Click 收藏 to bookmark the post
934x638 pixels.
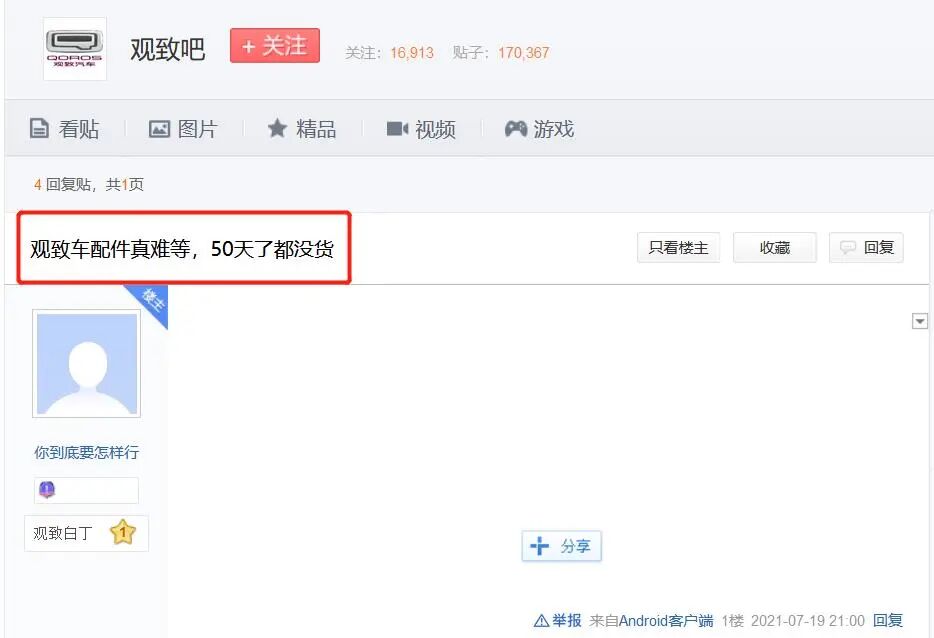point(774,248)
